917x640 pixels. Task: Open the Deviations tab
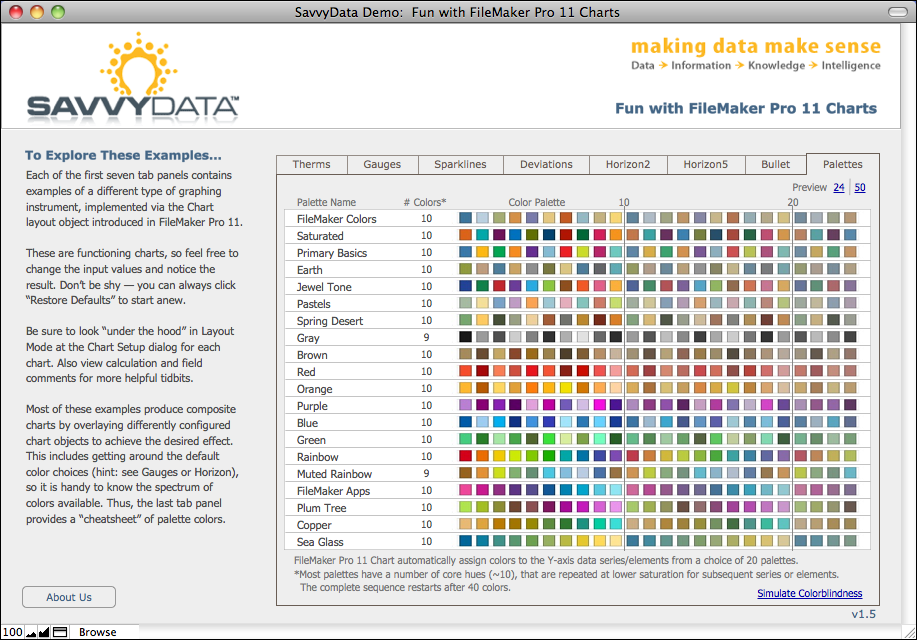click(x=546, y=164)
